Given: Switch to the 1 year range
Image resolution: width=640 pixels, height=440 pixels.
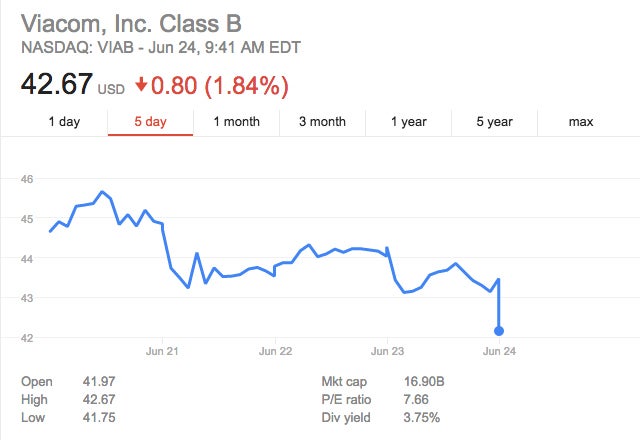Looking at the screenshot, I should [408, 122].
